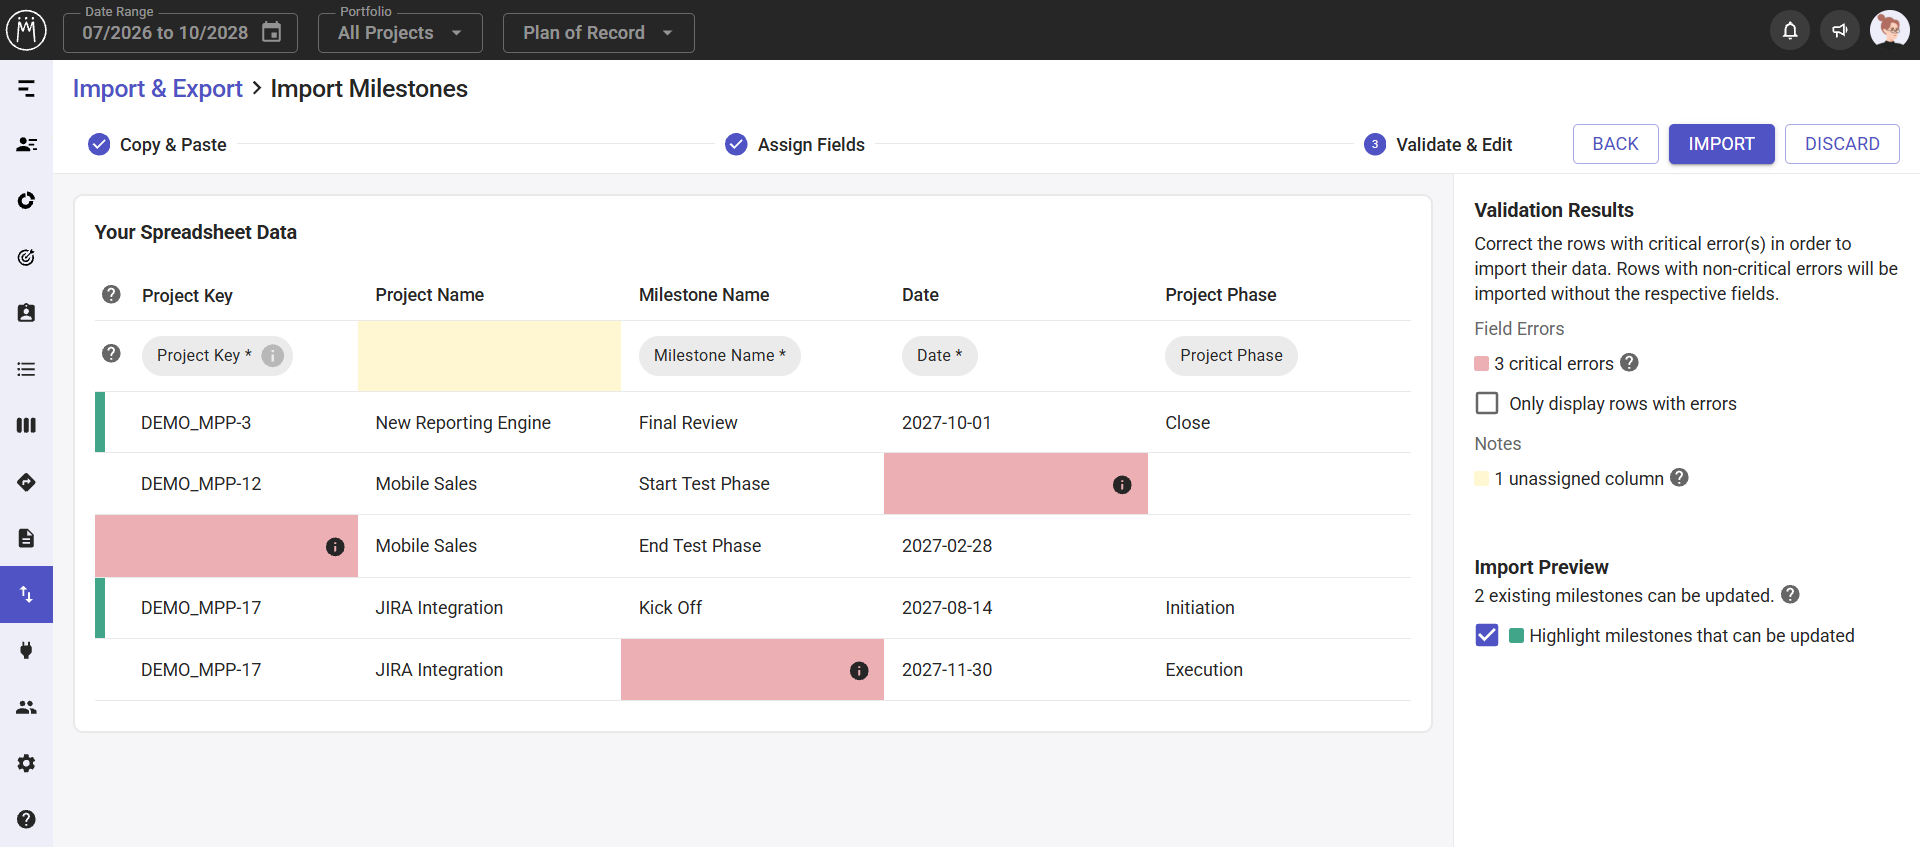
Task: Open the target goals sidebar icon
Action: point(26,257)
